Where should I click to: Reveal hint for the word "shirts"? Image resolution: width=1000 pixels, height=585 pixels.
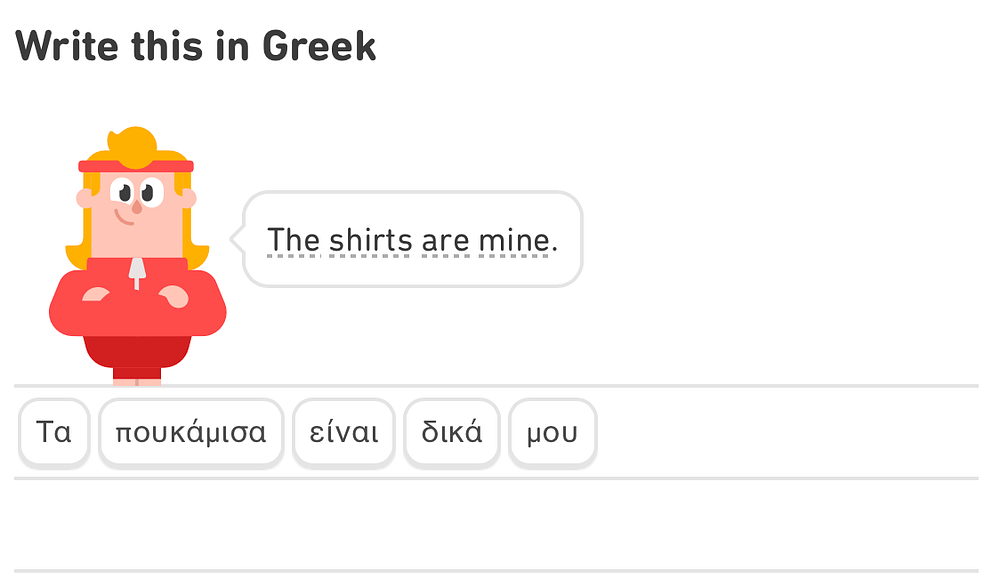click(370, 240)
